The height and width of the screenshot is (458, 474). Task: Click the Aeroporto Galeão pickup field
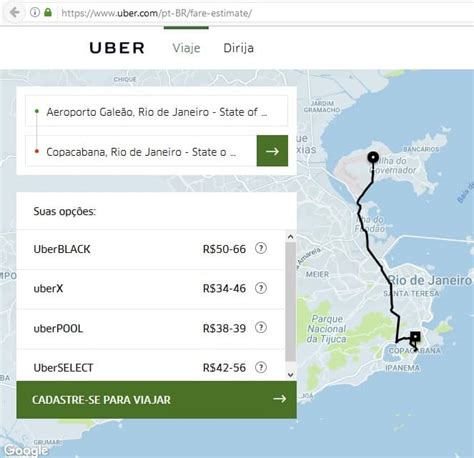[x=156, y=112]
